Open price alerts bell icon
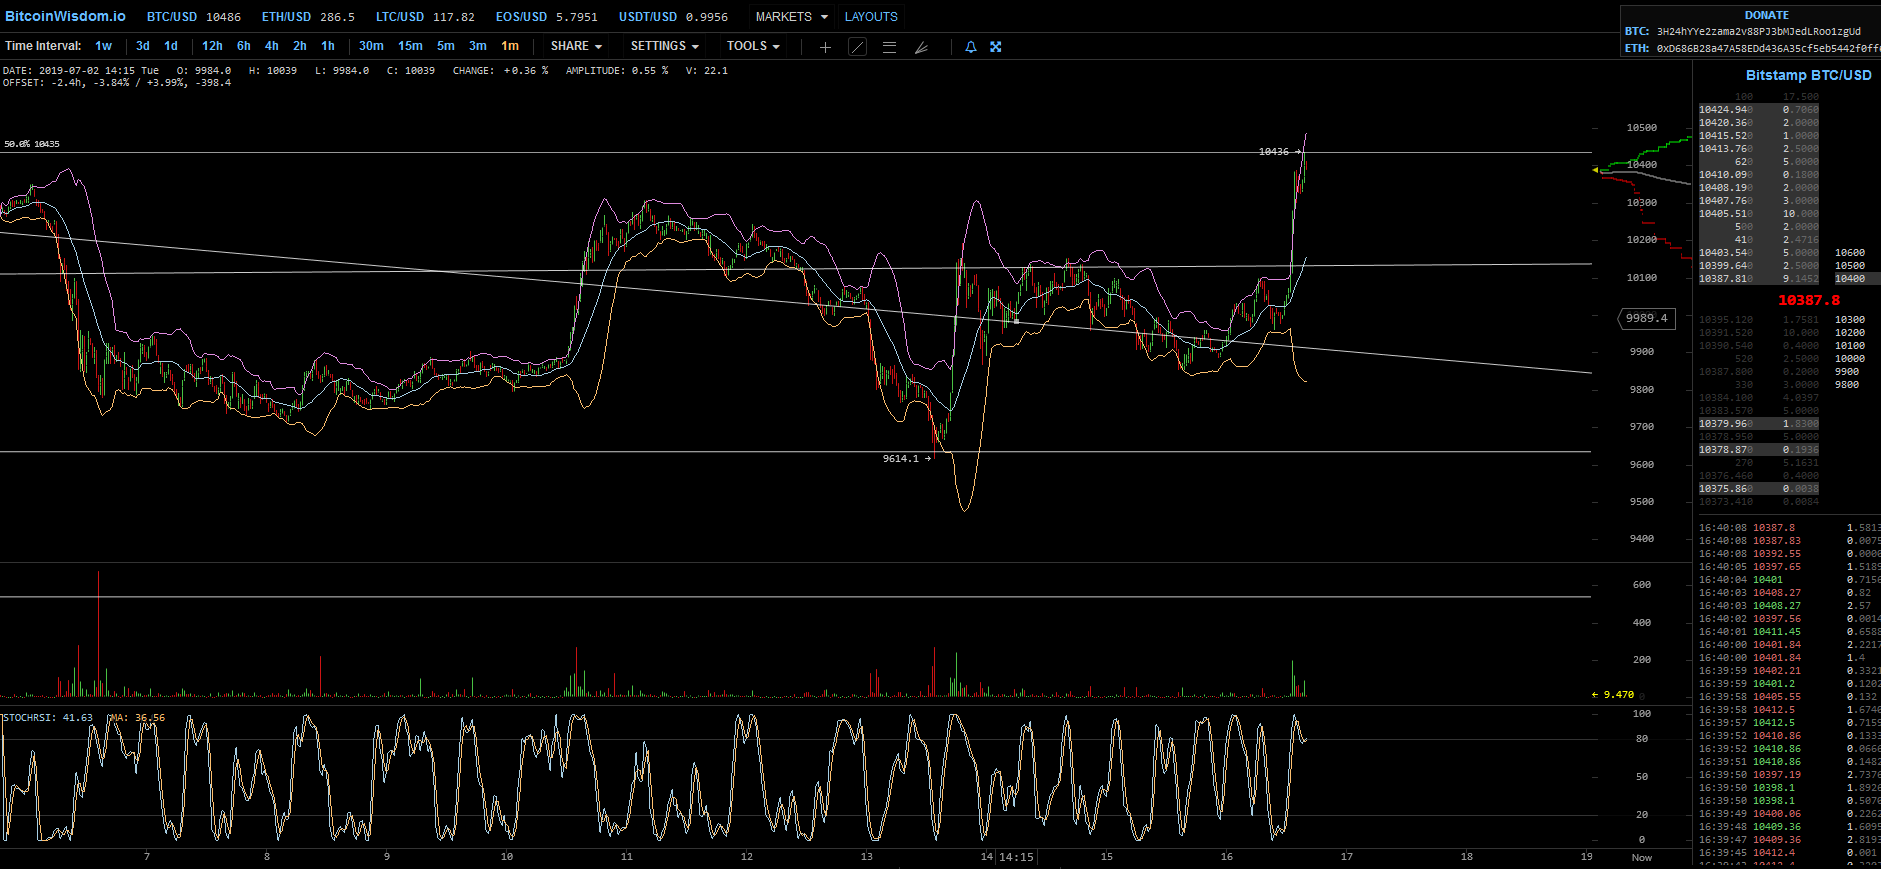Image resolution: width=1881 pixels, height=869 pixels. [x=970, y=47]
